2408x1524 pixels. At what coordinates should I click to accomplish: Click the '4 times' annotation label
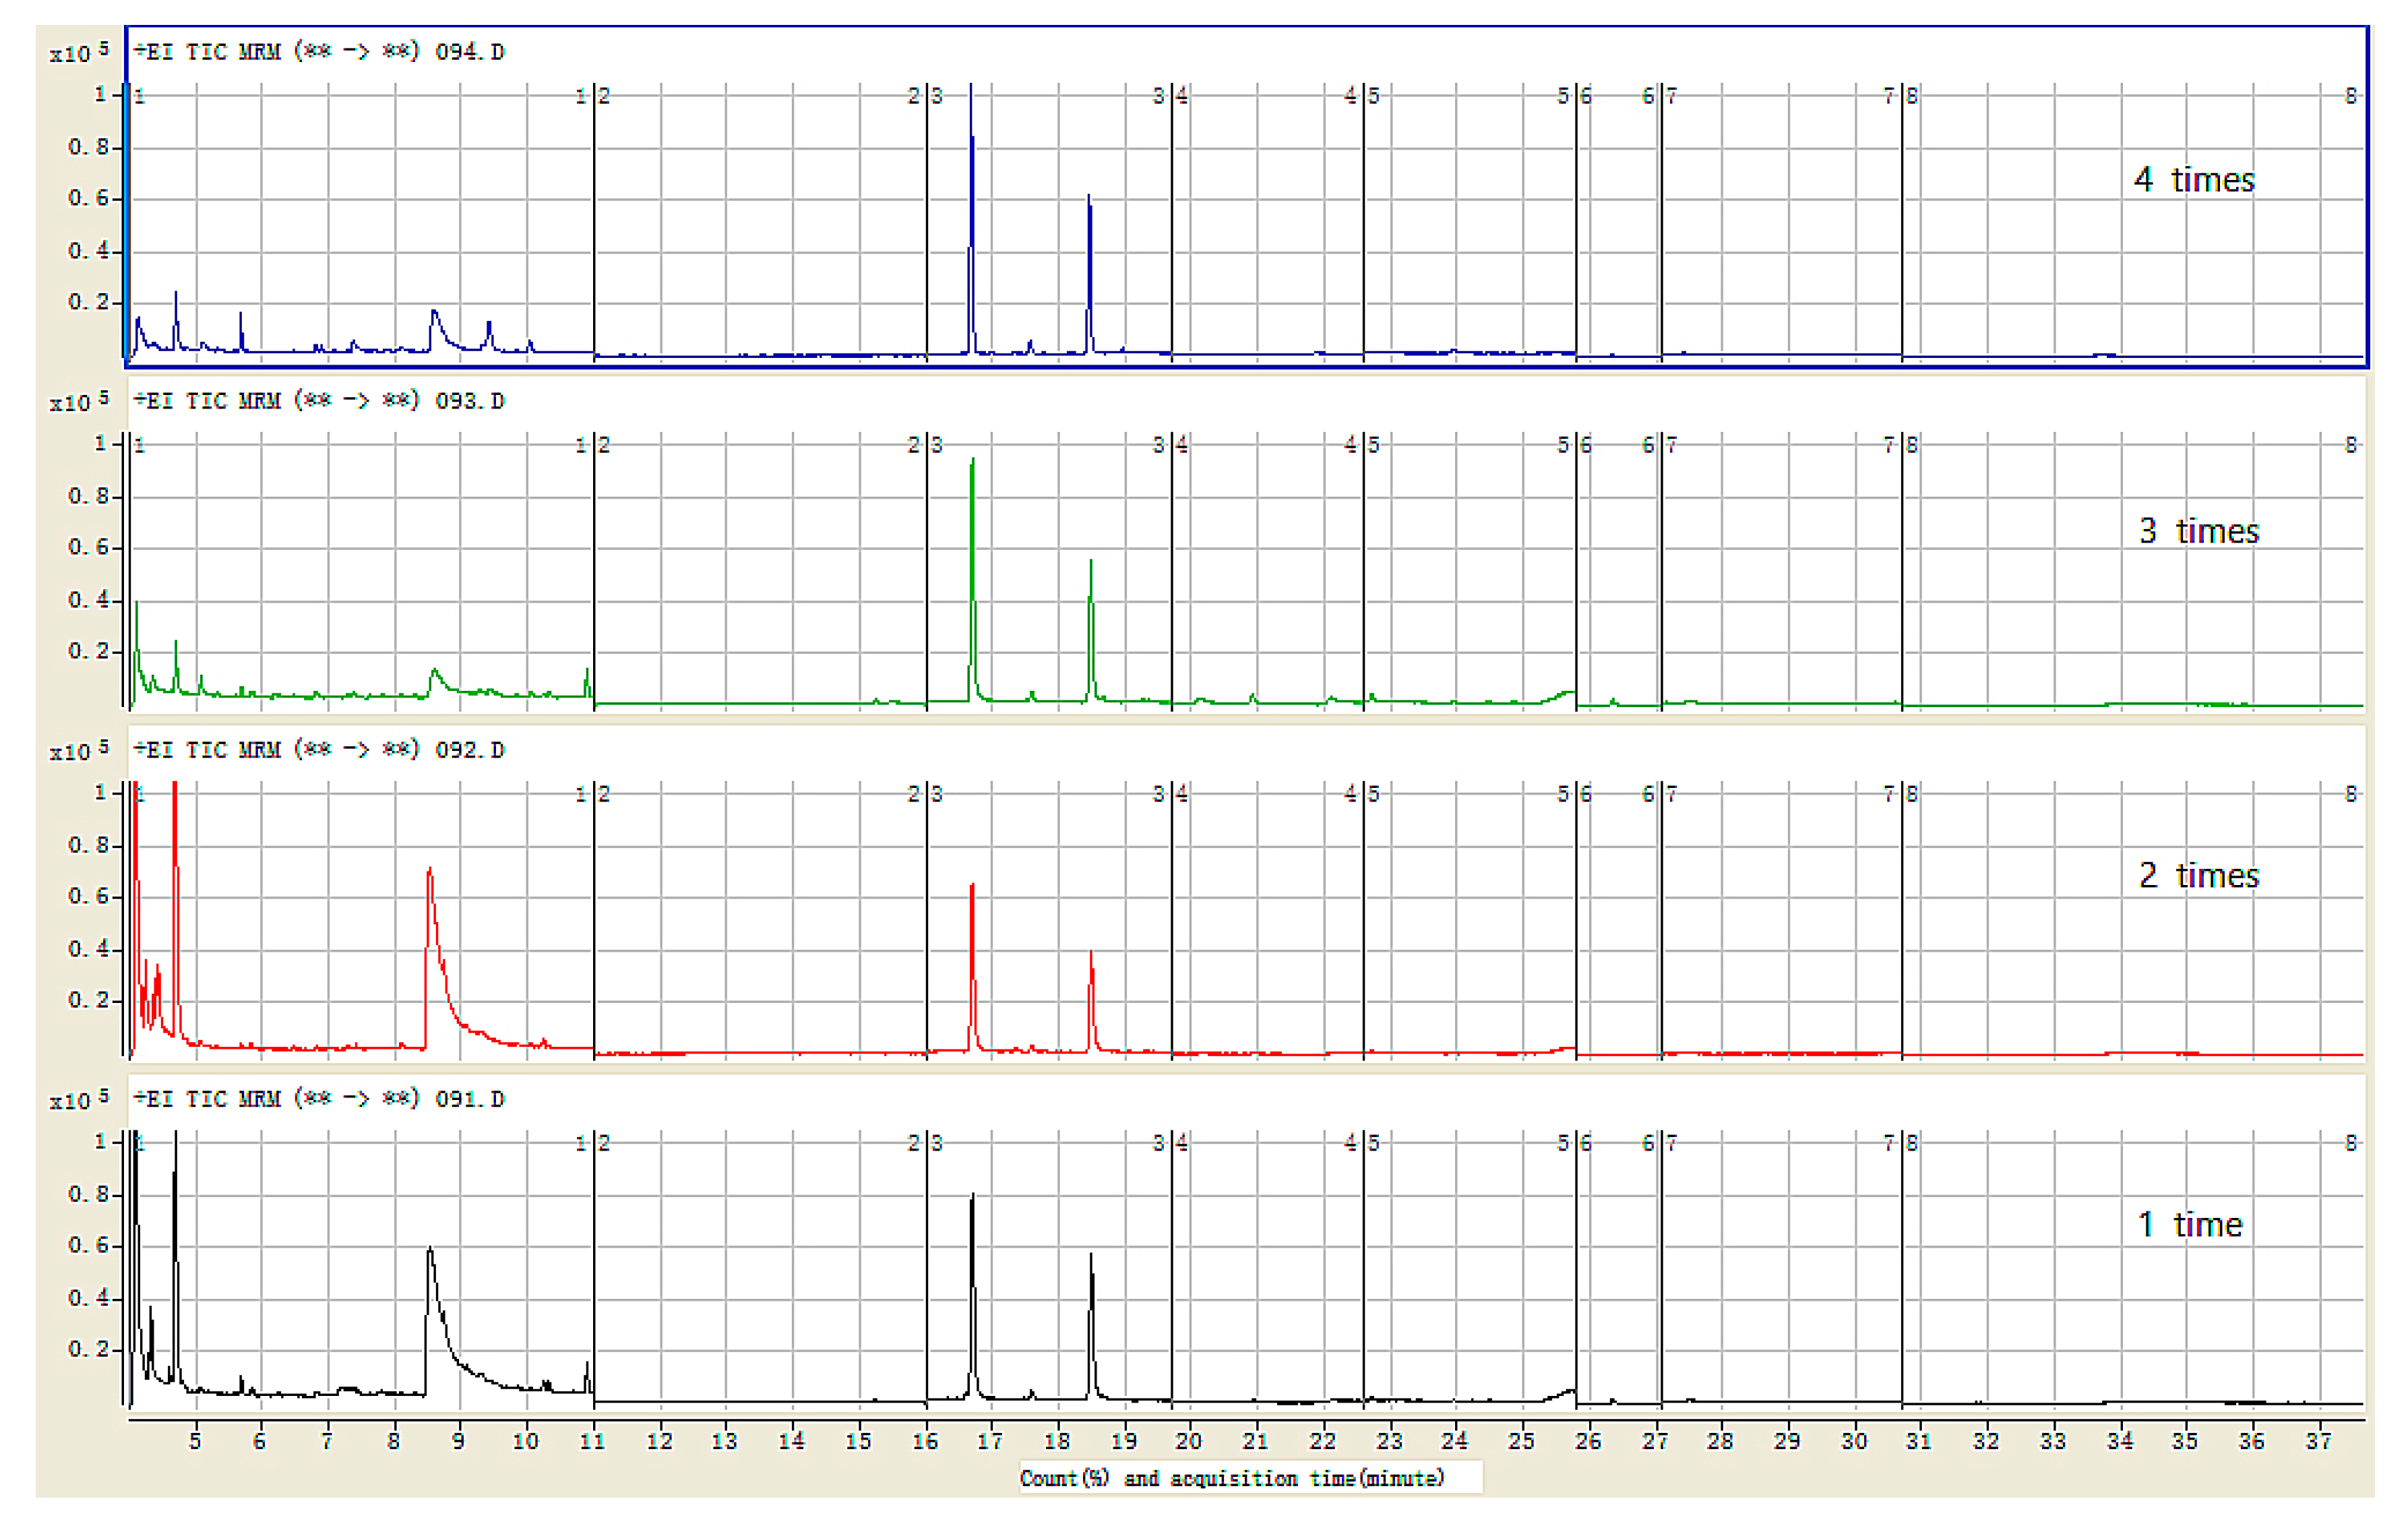coord(2194,180)
